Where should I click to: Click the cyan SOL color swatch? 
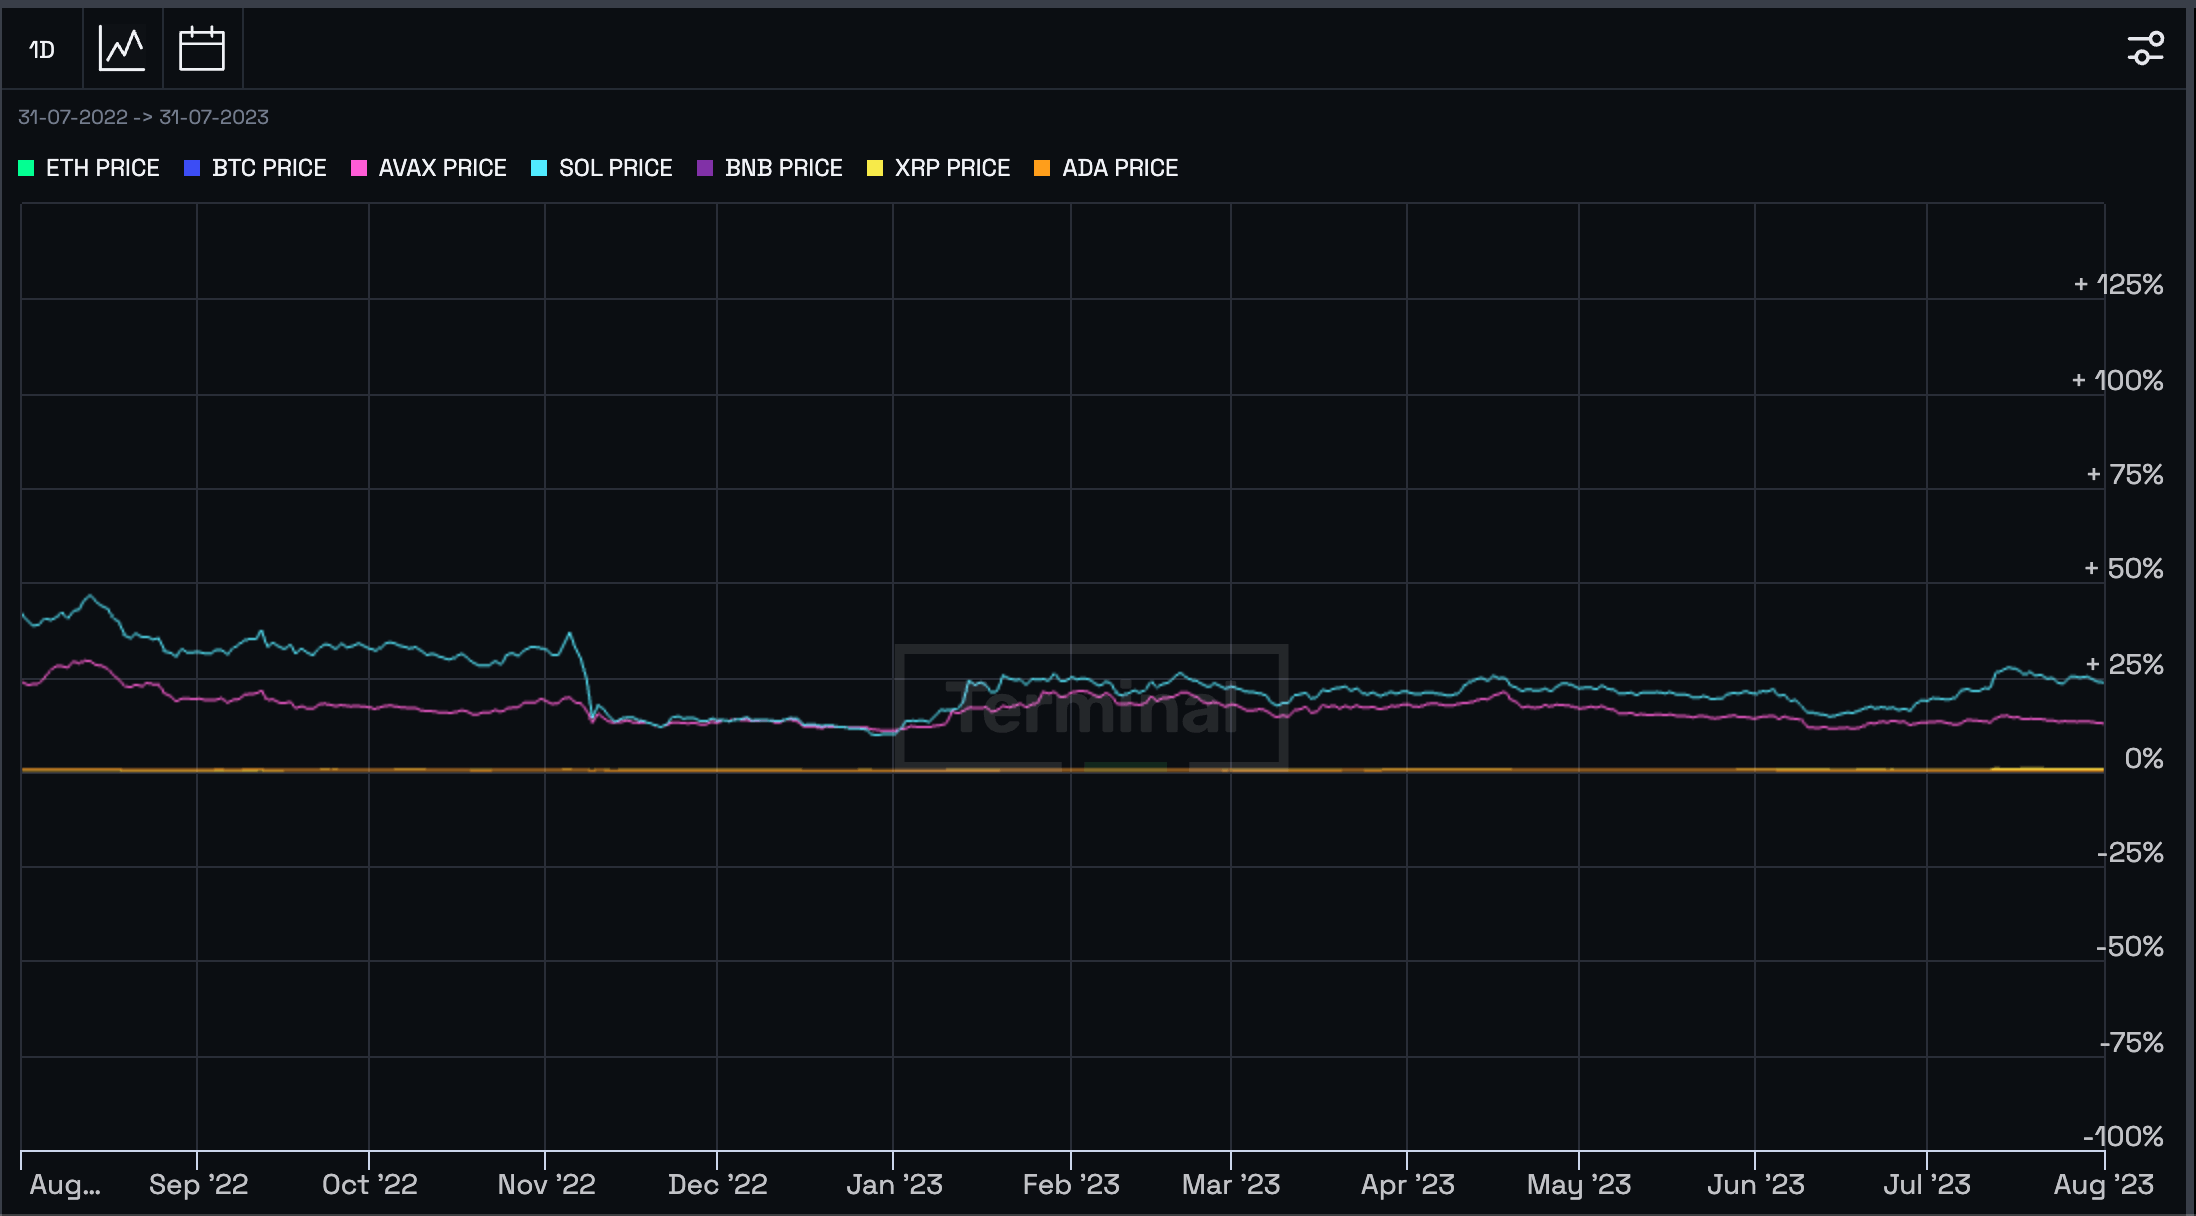point(539,168)
